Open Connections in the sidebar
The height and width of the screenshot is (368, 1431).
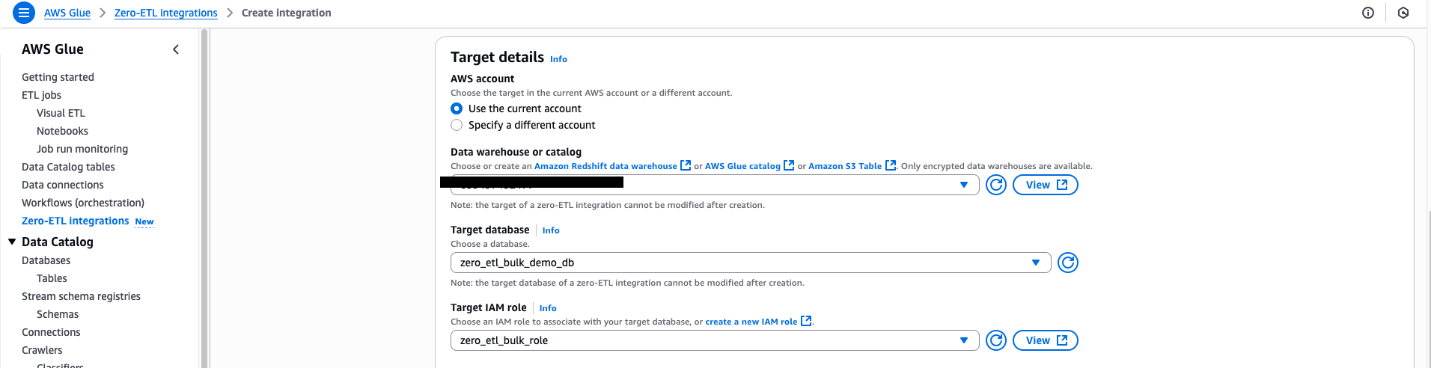coord(51,332)
